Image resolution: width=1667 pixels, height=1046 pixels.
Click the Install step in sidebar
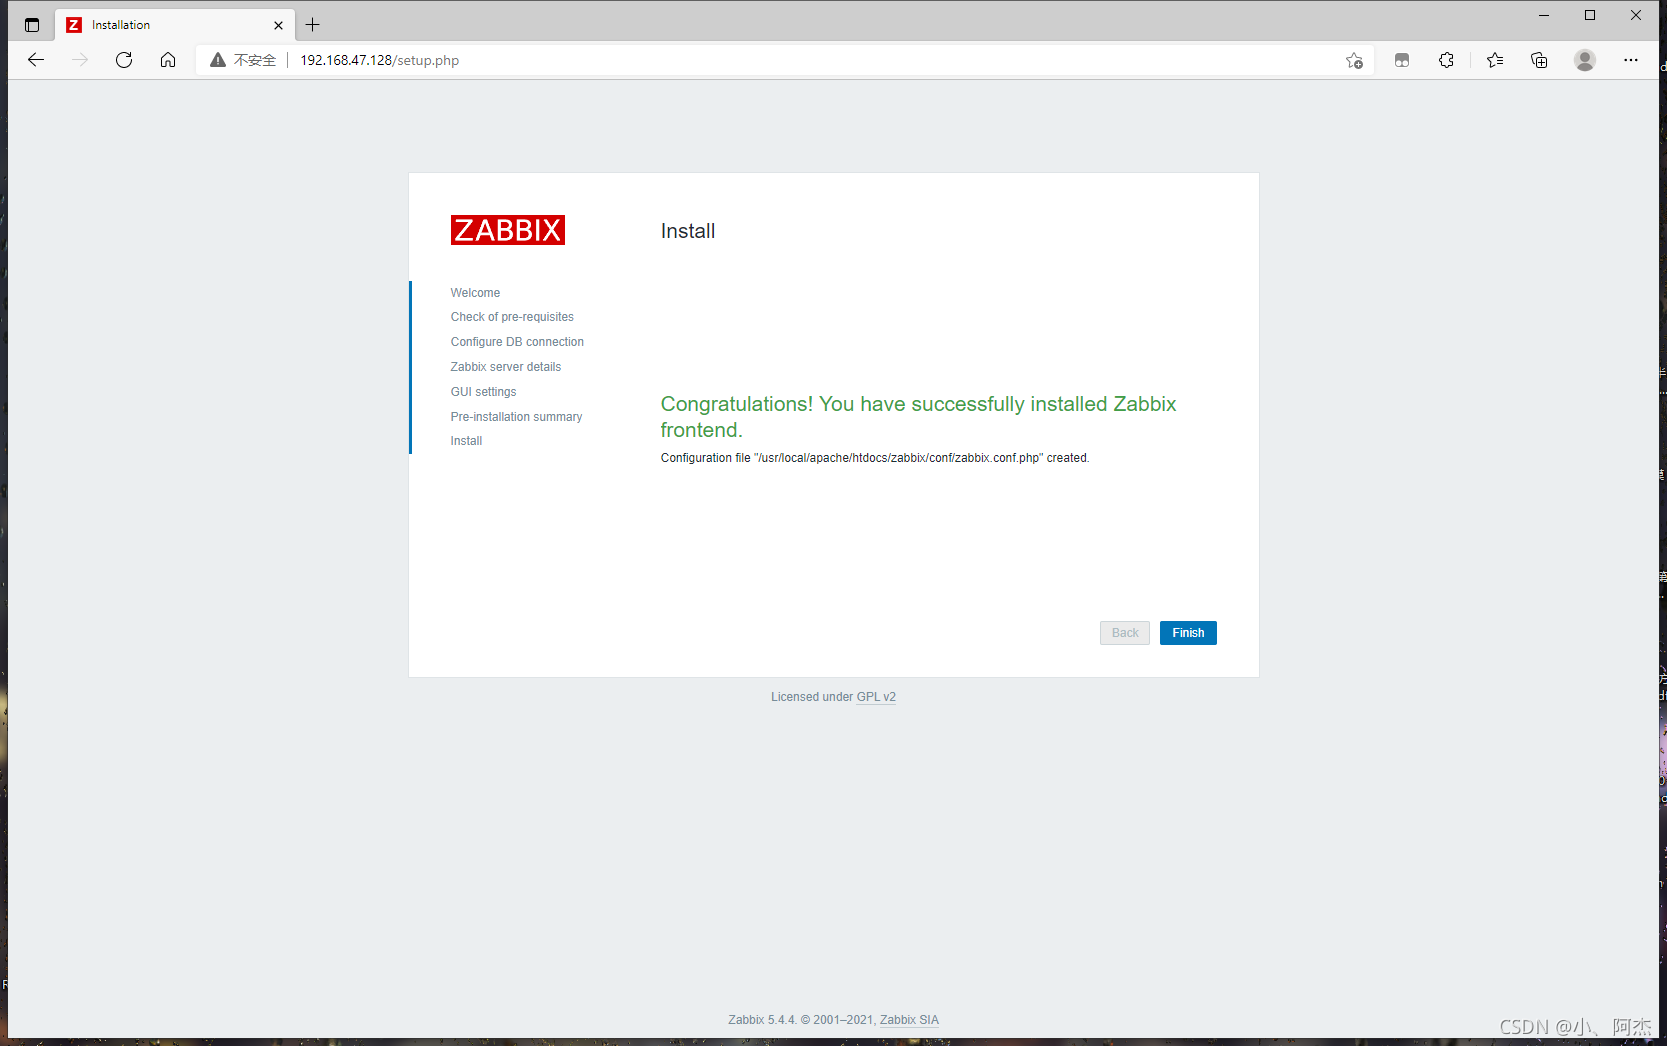(466, 441)
